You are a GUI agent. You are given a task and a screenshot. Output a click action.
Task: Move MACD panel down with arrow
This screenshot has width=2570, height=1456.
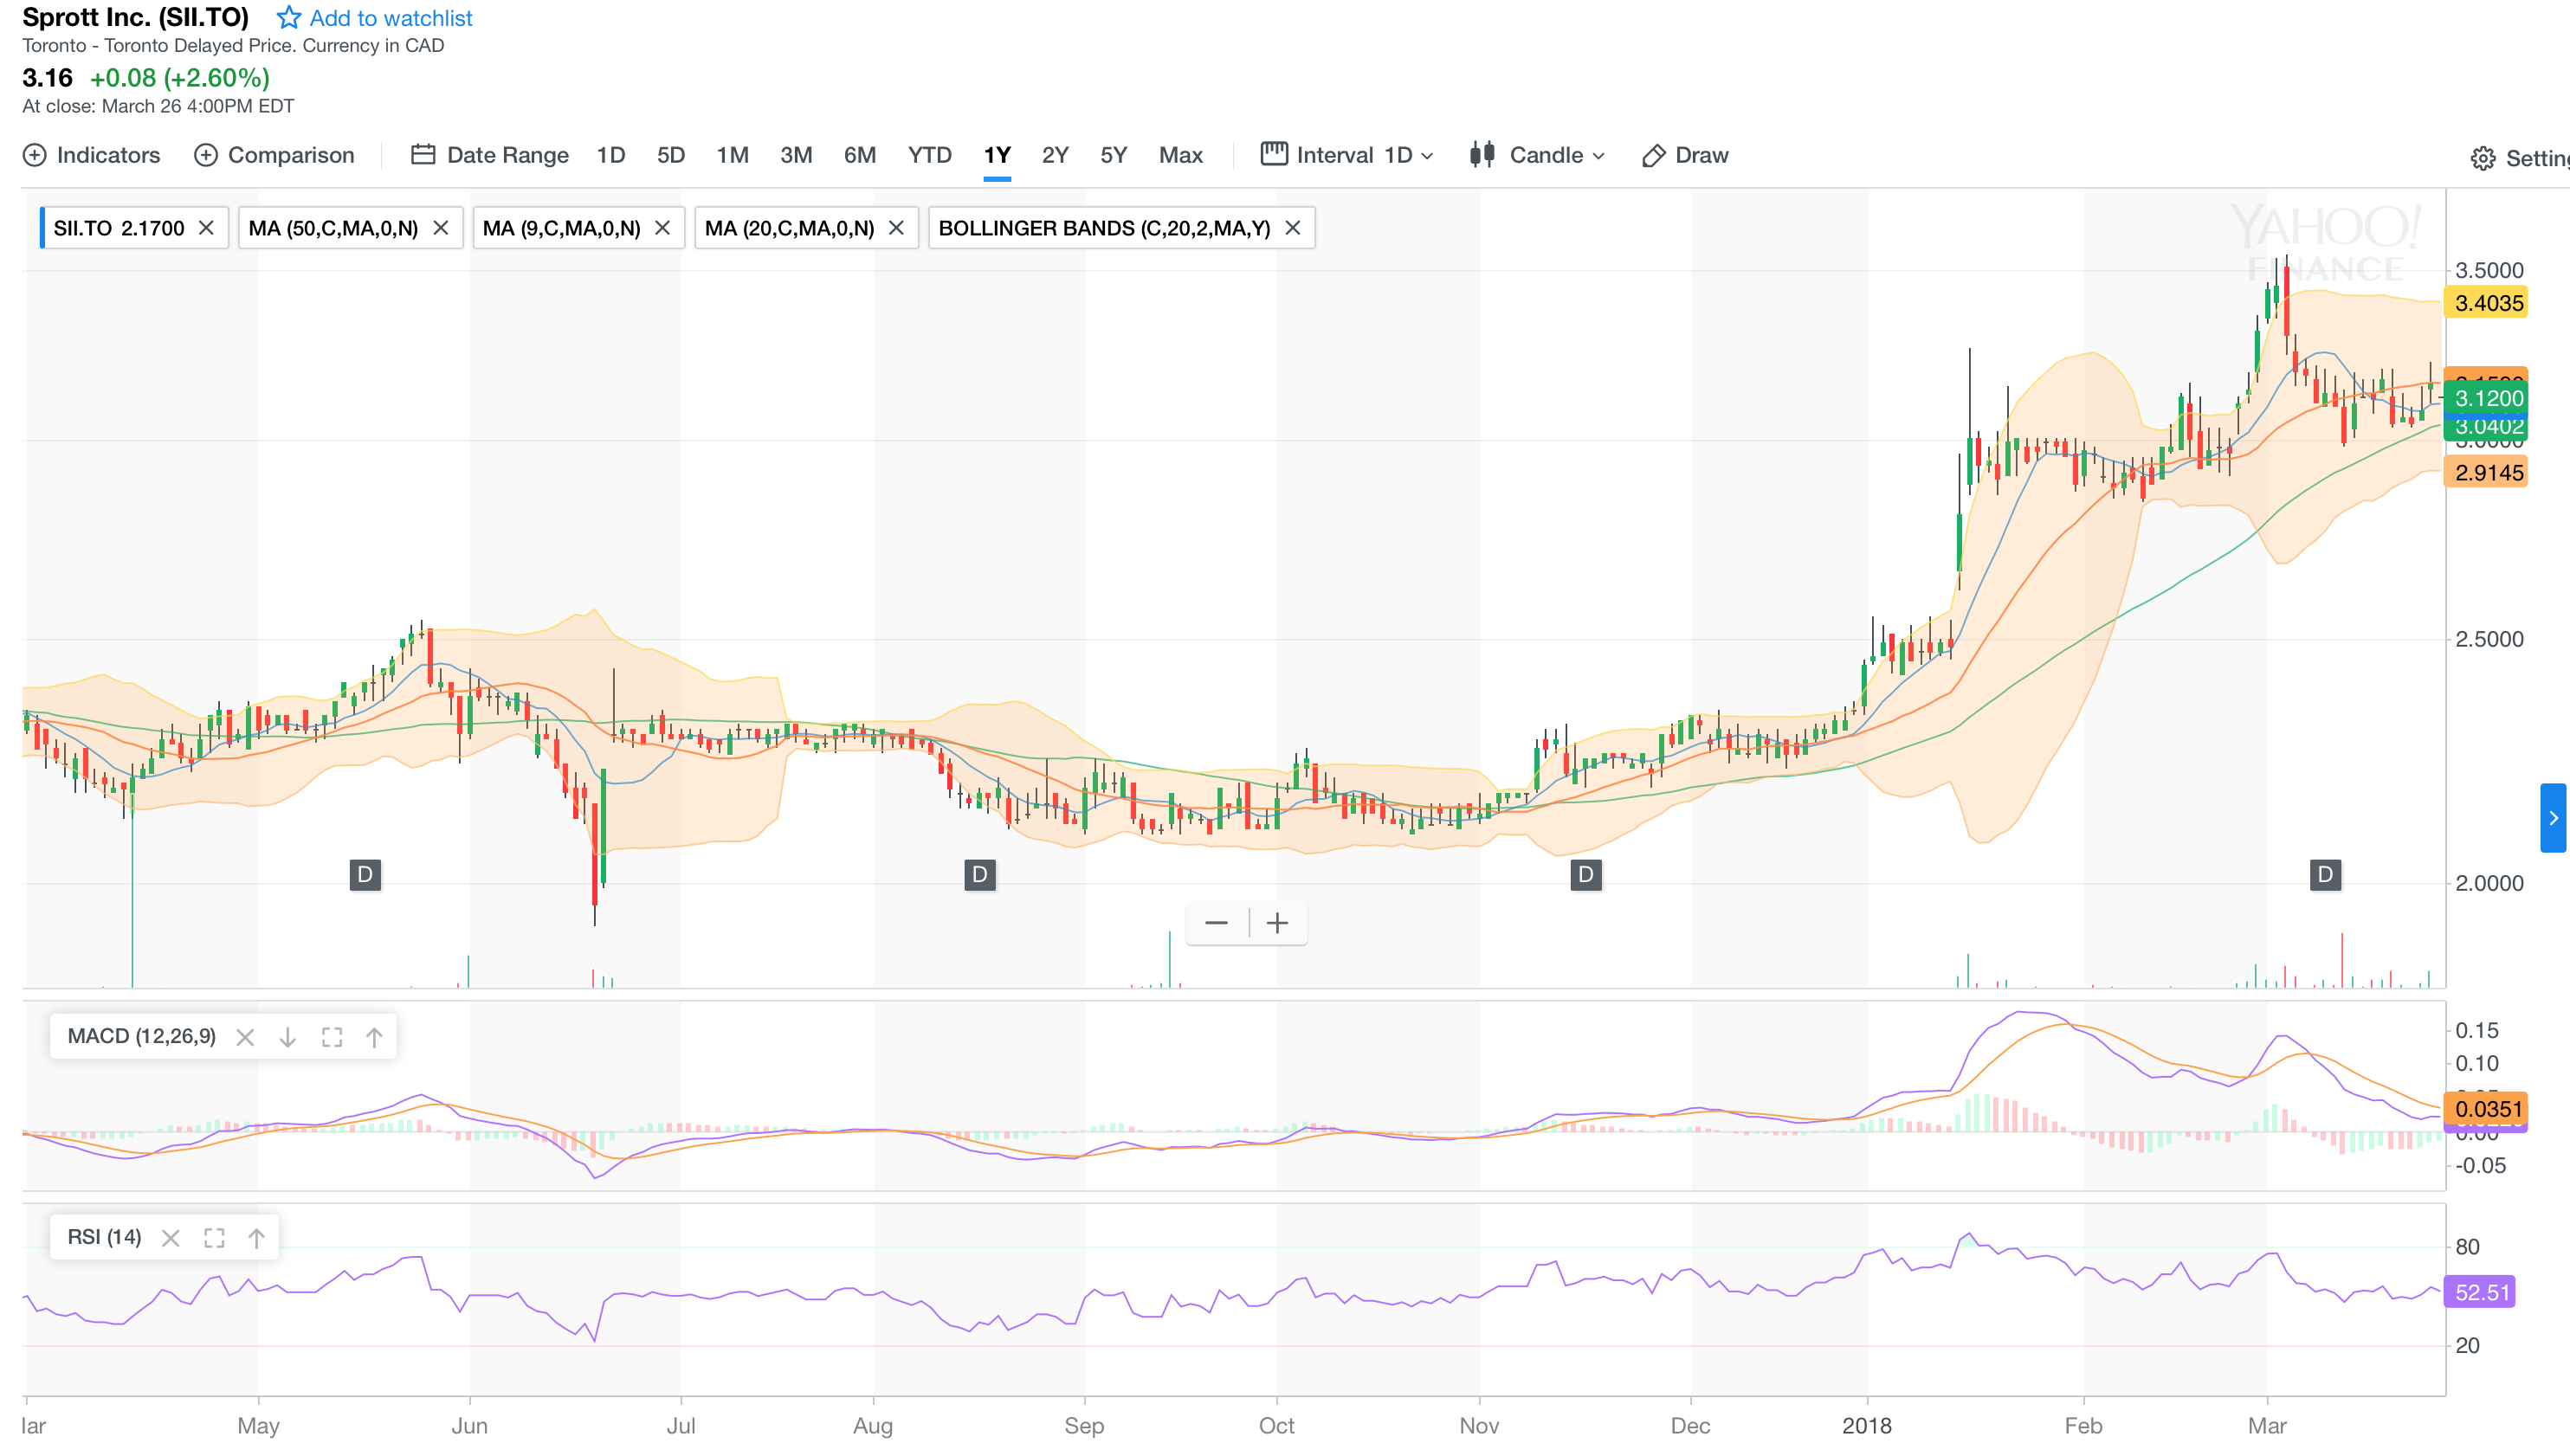click(288, 1037)
